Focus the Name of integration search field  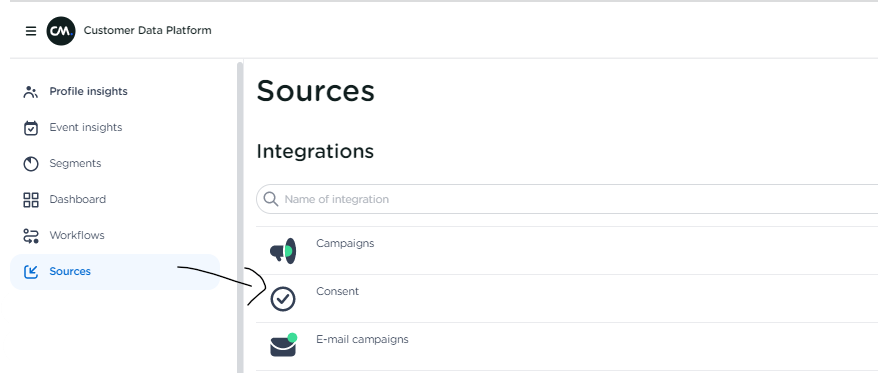click(x=567, y=199)
